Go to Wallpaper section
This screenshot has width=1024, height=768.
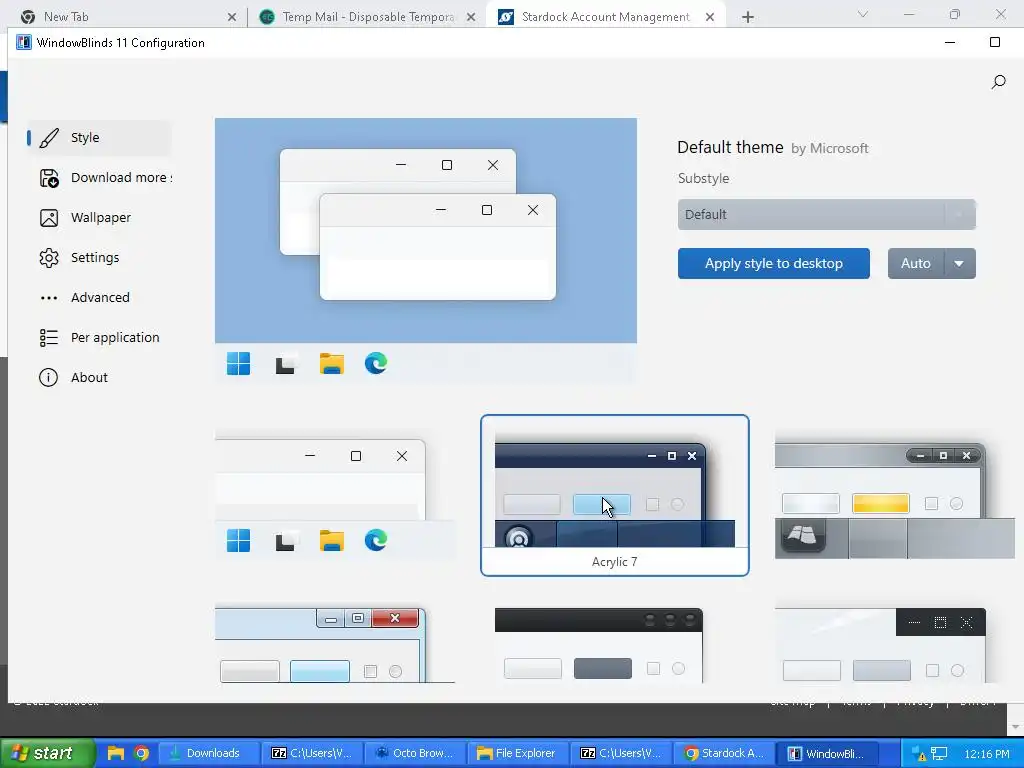[99, 217]
